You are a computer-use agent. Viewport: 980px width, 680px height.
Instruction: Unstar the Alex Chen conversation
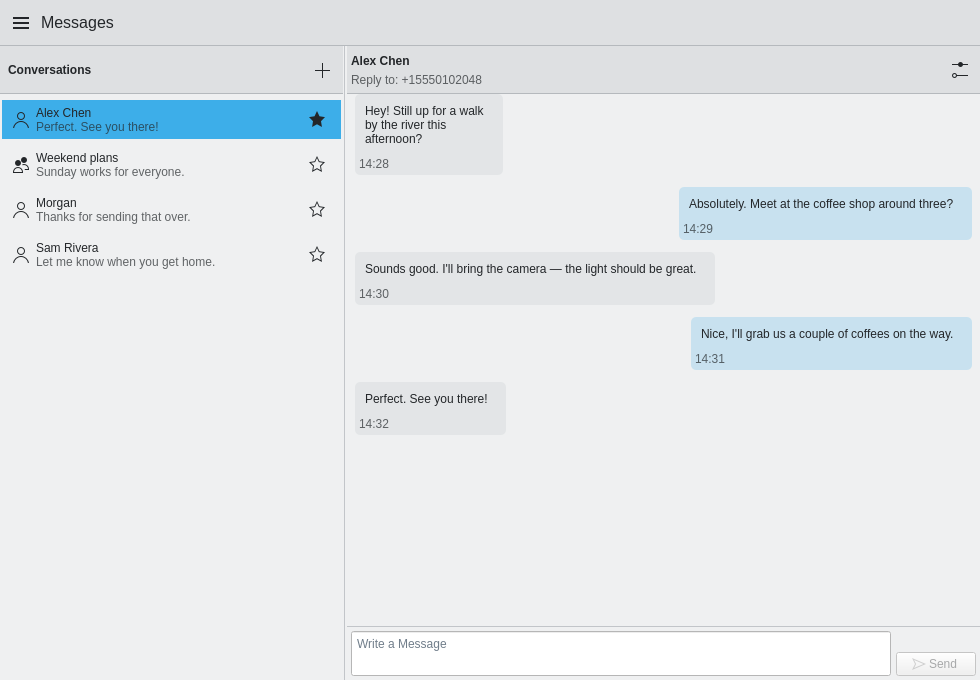(317, 119)
